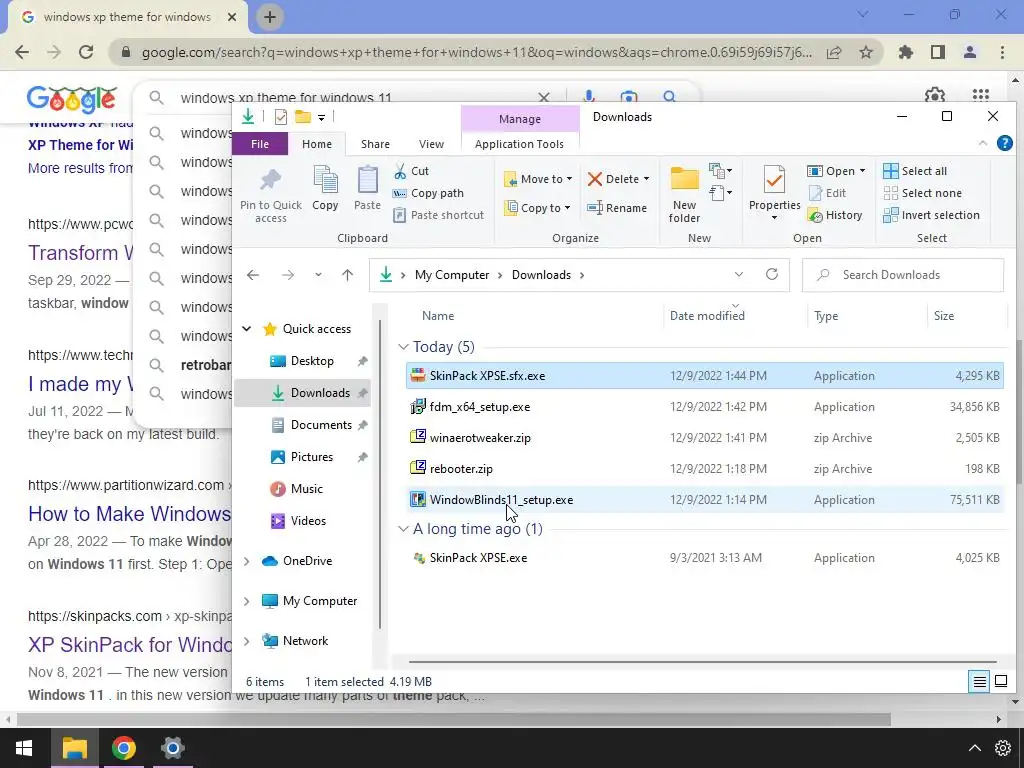Expand Network tree node
This screenshot has height=768, width=1024.
pyautogui.click(x=247, y=641)
